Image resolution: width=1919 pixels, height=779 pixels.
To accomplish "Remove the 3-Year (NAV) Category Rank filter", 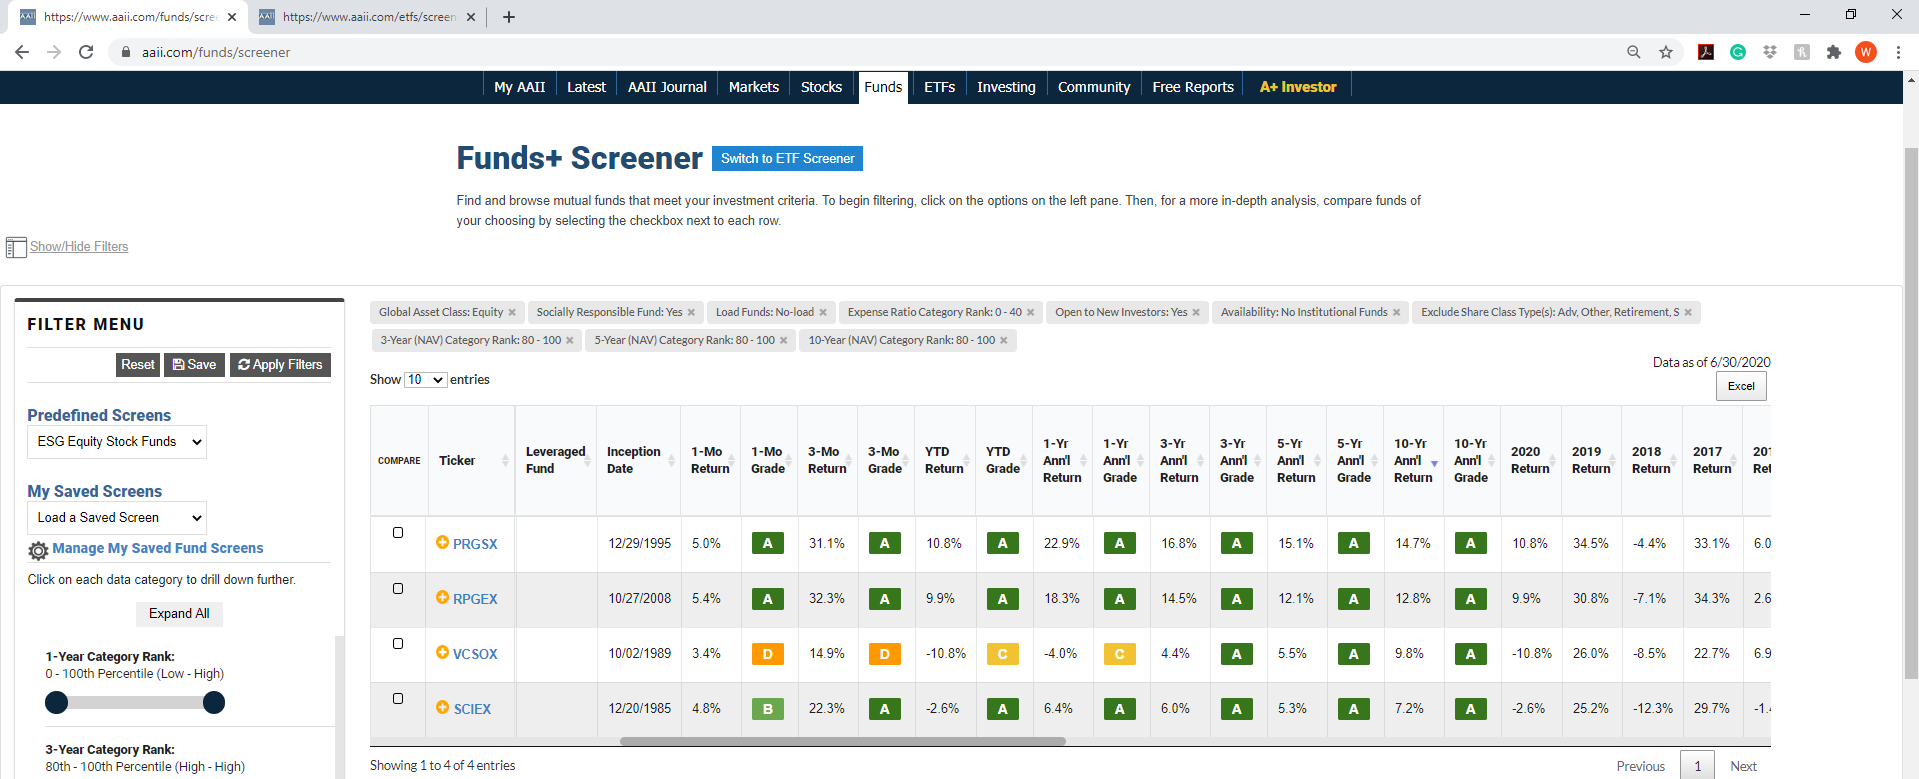I will [x=570, y=341].
